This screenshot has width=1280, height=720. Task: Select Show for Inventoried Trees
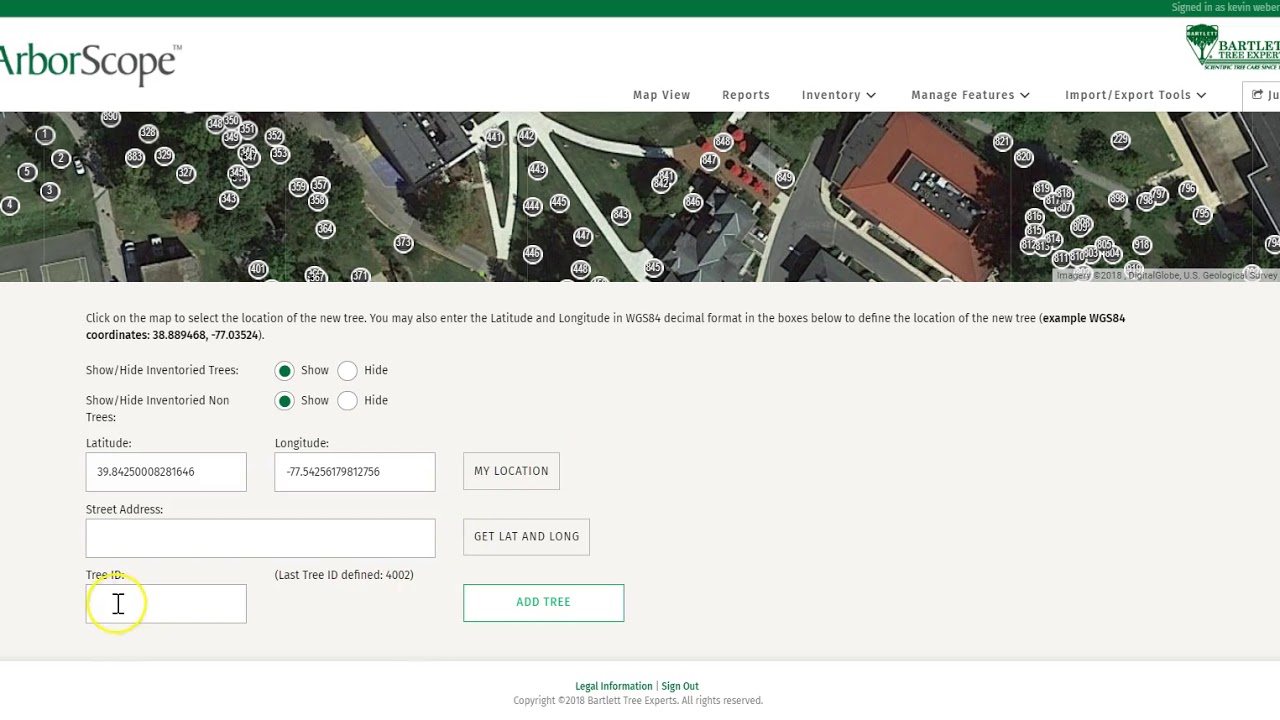pyautogui.click(x=285, y=371)
